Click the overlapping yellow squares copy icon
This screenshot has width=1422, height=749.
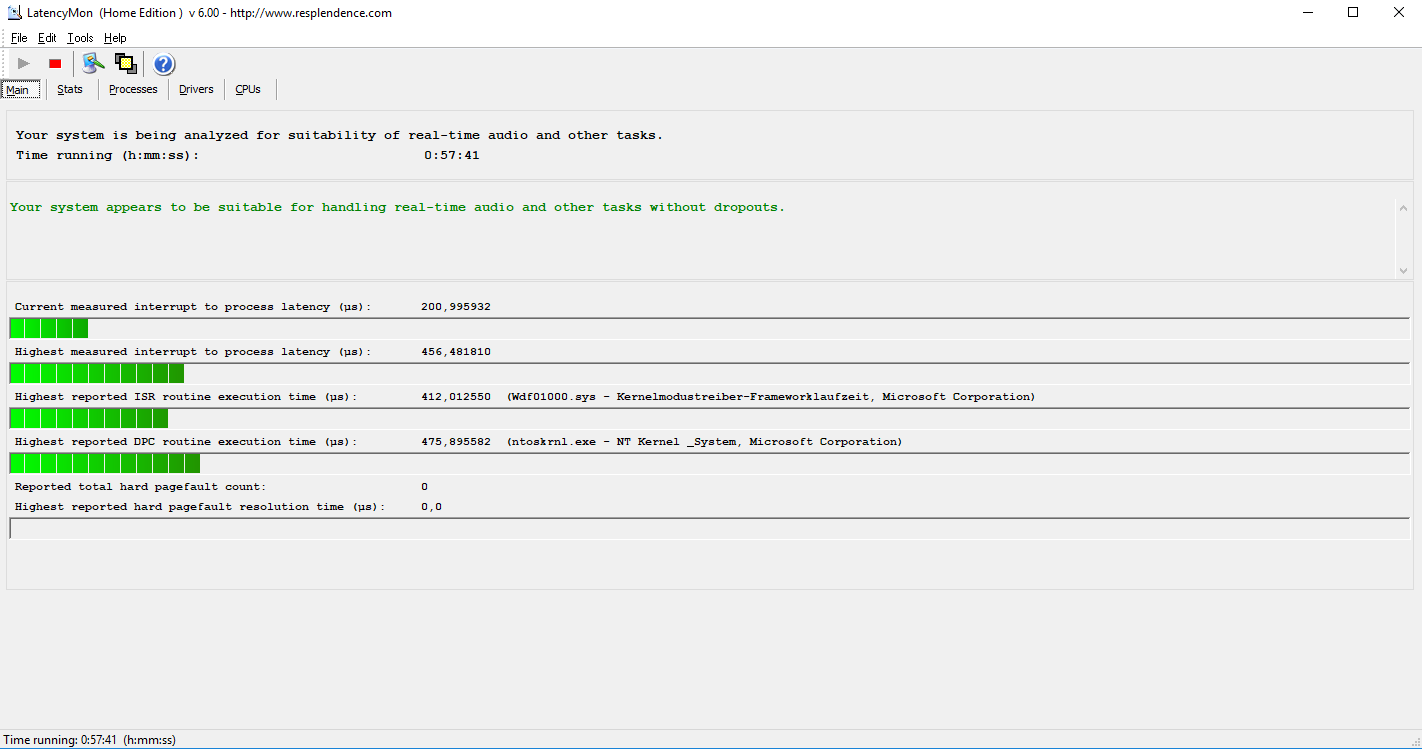click(x=125, y=64)
